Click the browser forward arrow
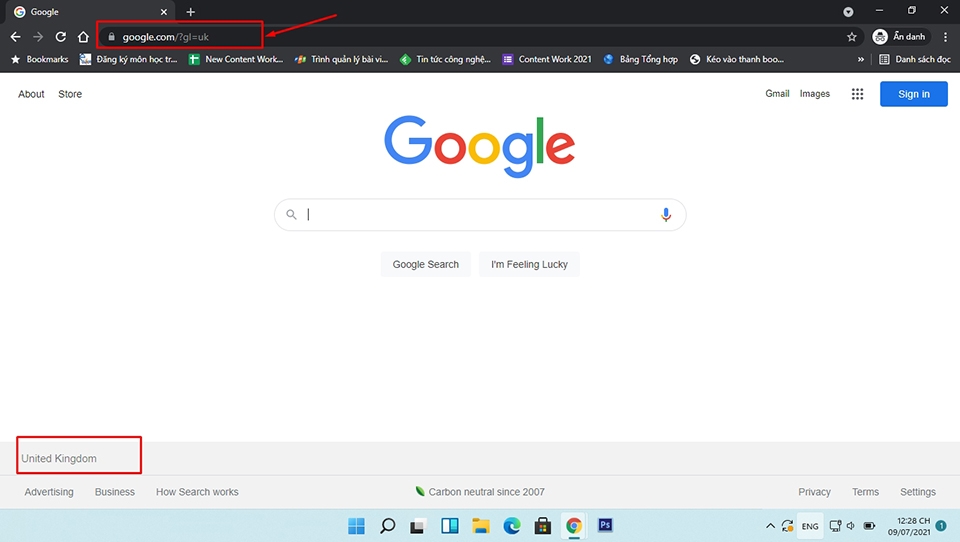This screenshot has height=542, width=960. point(38,37)
